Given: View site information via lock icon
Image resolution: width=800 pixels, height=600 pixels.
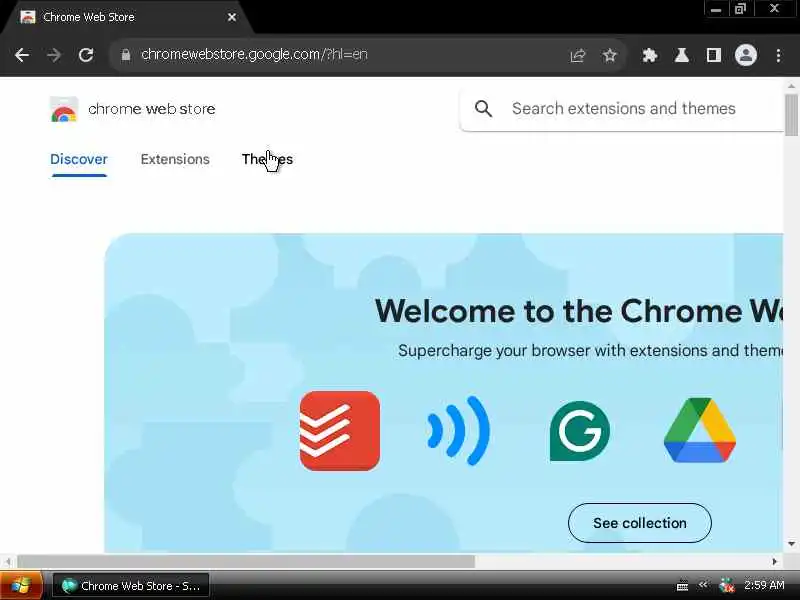Looking at the screenshot, I should pos(126,55).
